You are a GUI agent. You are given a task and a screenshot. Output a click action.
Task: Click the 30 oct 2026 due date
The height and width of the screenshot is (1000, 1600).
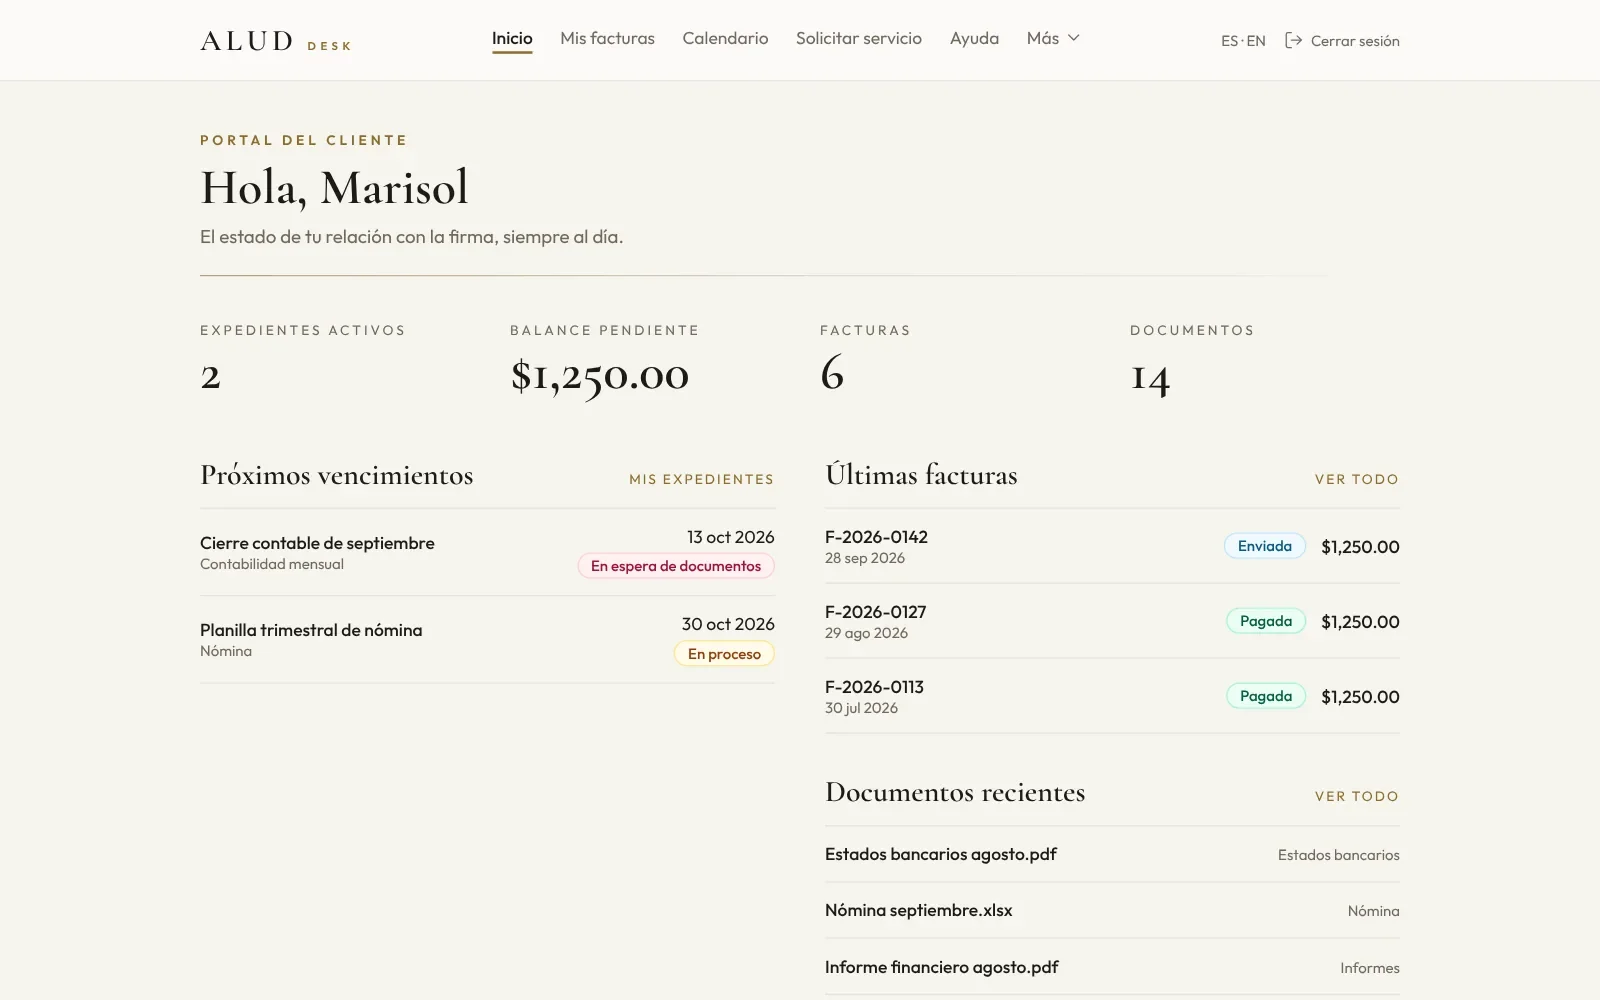[728, 624]
